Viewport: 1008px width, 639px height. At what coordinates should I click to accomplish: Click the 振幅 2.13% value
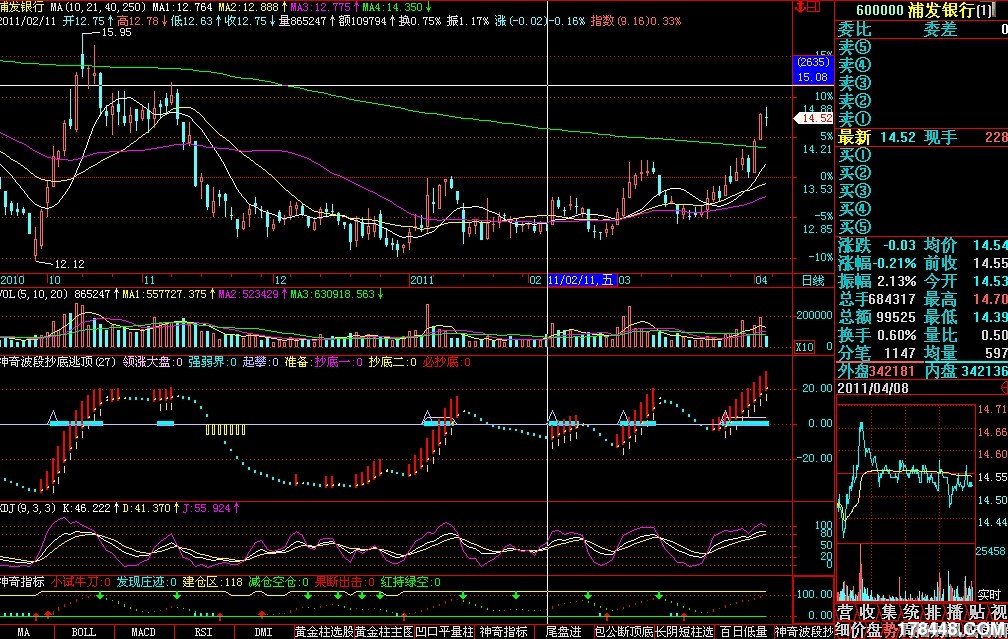click(x=896, y=281)
